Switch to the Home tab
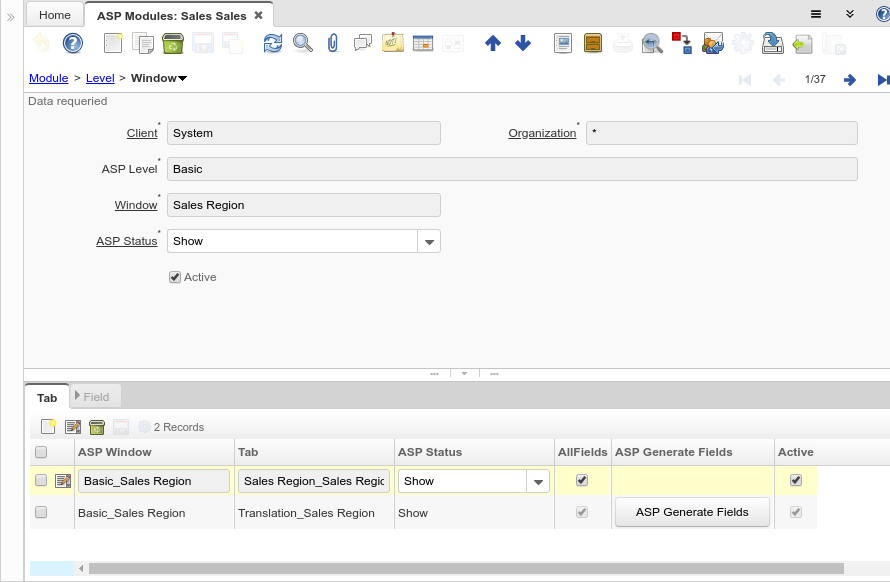Screen dimensions: 890x582 coord(55,15)
